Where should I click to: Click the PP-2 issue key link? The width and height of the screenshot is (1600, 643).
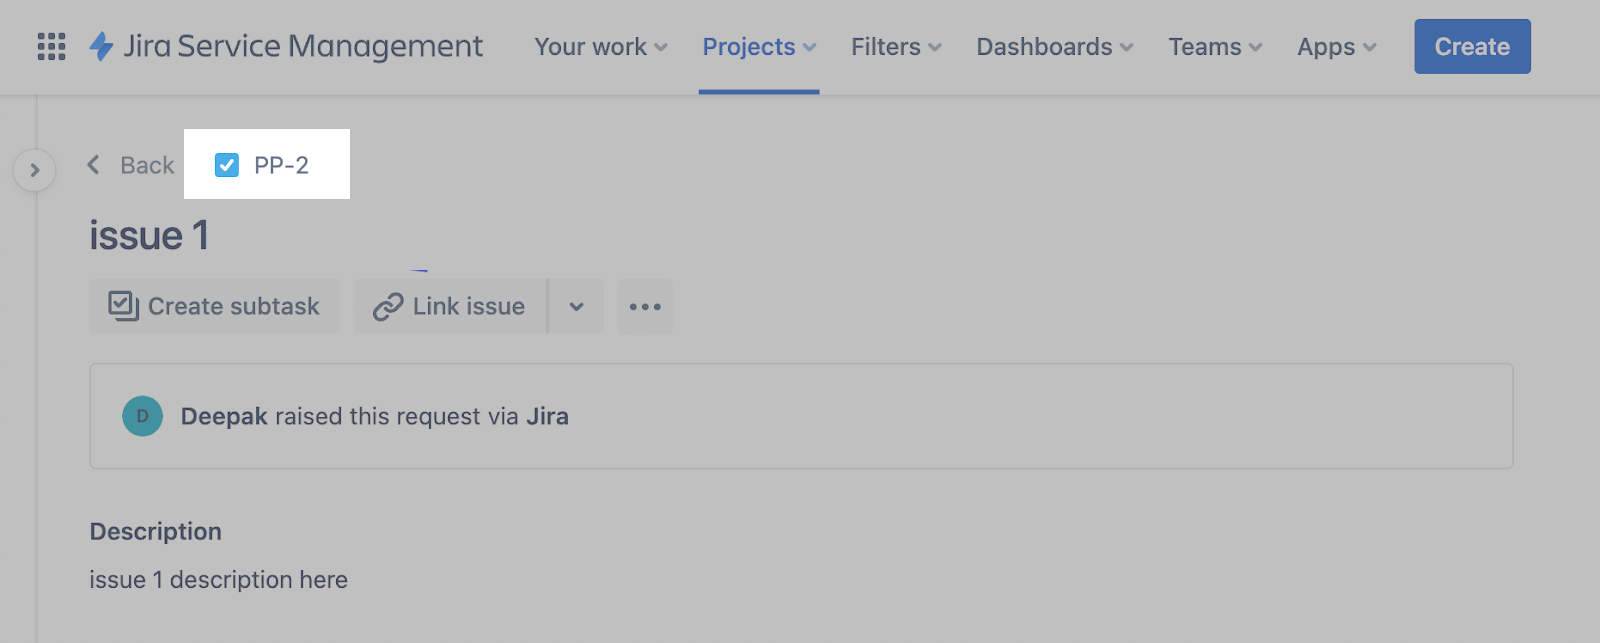281,165
